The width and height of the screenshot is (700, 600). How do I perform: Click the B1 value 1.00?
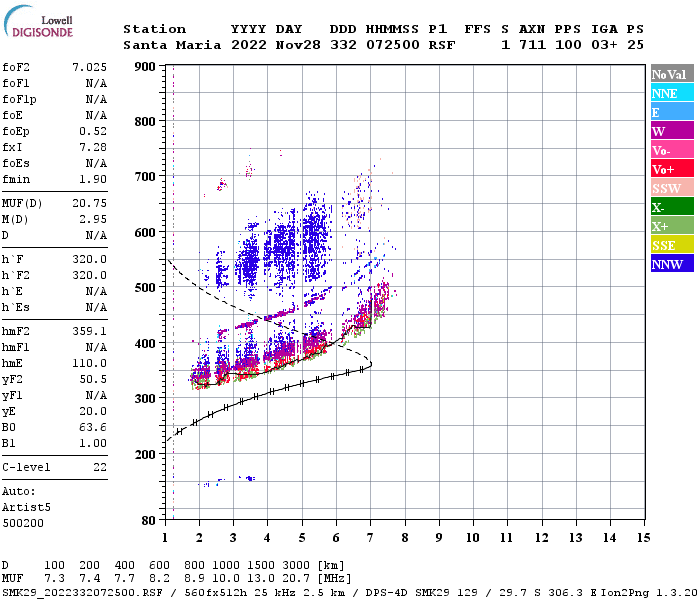93,443
